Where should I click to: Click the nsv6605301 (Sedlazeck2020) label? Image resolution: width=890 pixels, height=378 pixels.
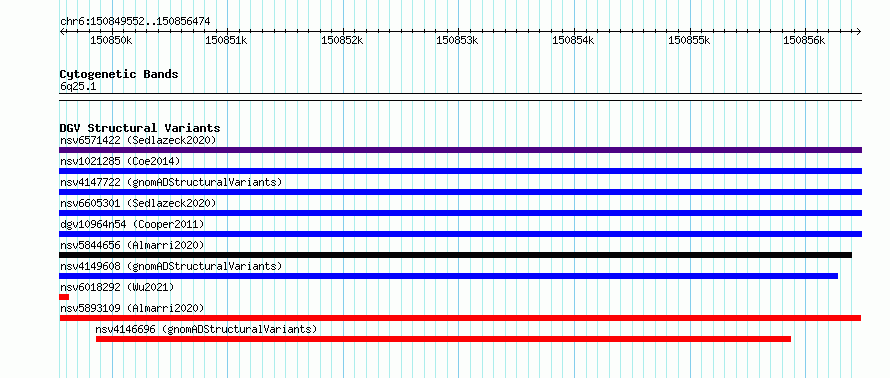coord(138,203)
